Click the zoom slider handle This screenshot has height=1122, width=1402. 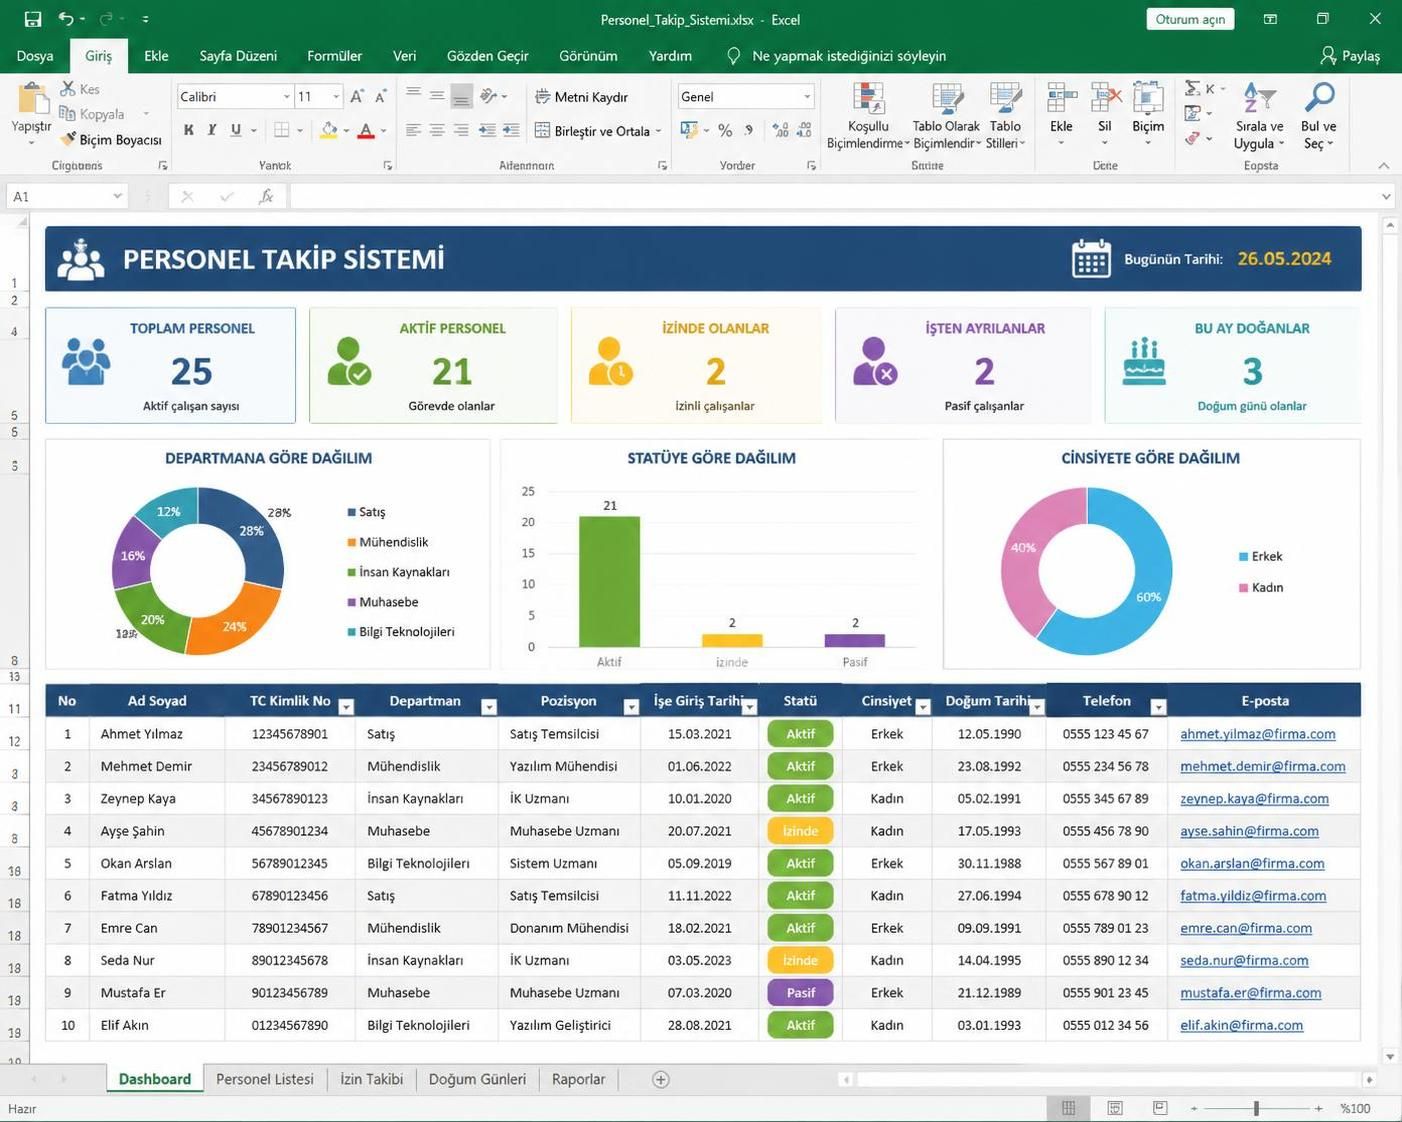click(1256, 1108)
